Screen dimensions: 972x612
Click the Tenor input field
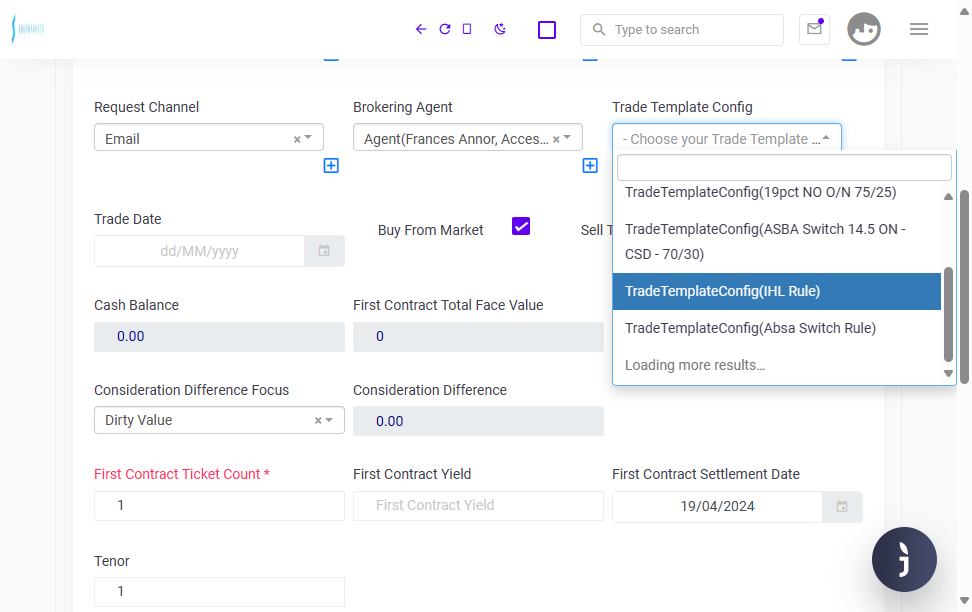219,592
